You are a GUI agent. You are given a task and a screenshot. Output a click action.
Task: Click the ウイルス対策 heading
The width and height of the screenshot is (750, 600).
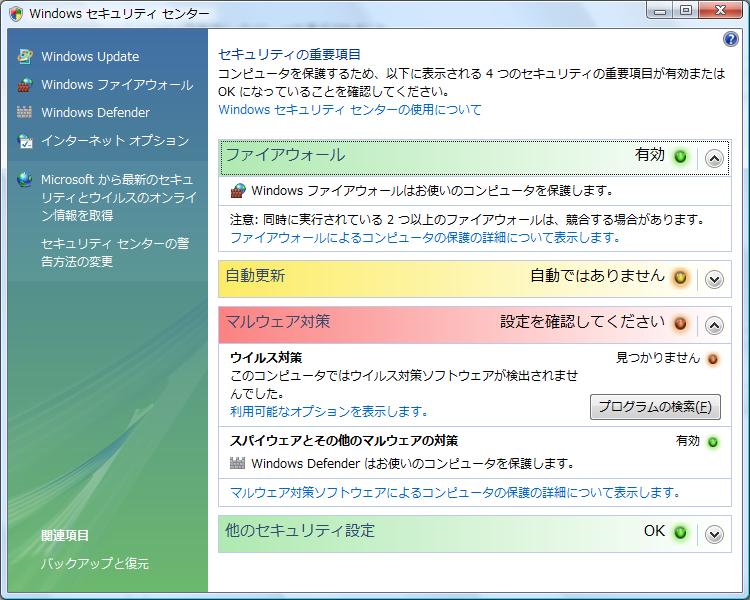[x=266, y=357]
